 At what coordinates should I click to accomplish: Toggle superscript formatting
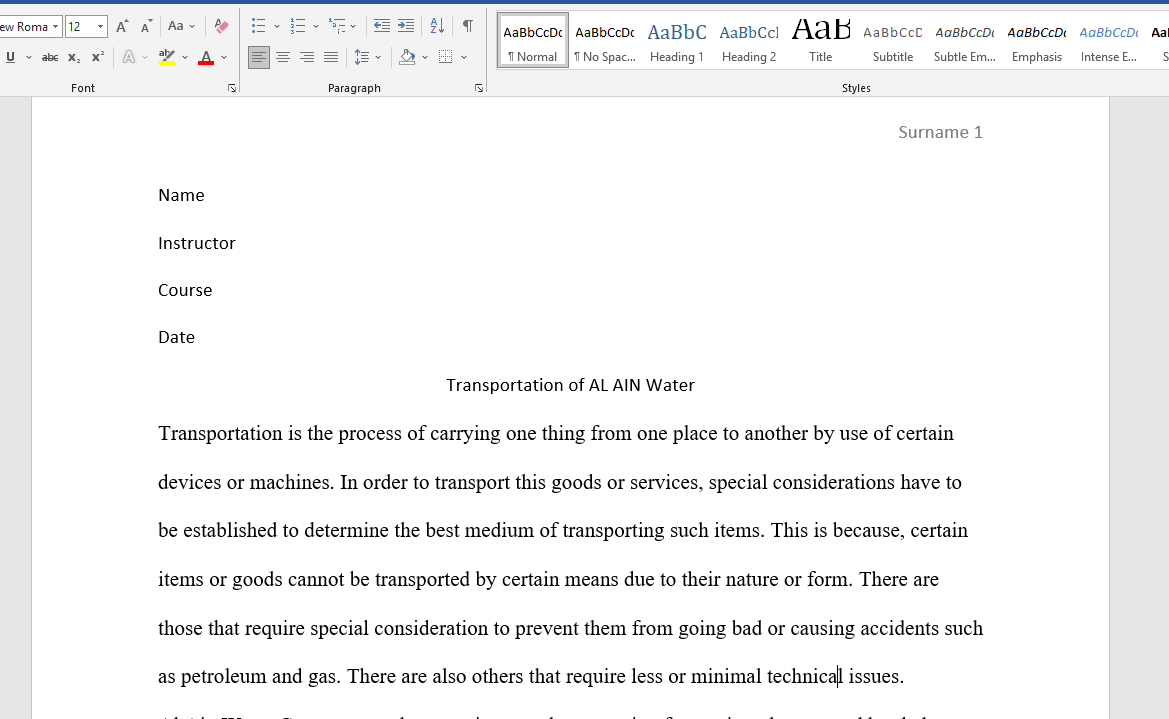98,57
